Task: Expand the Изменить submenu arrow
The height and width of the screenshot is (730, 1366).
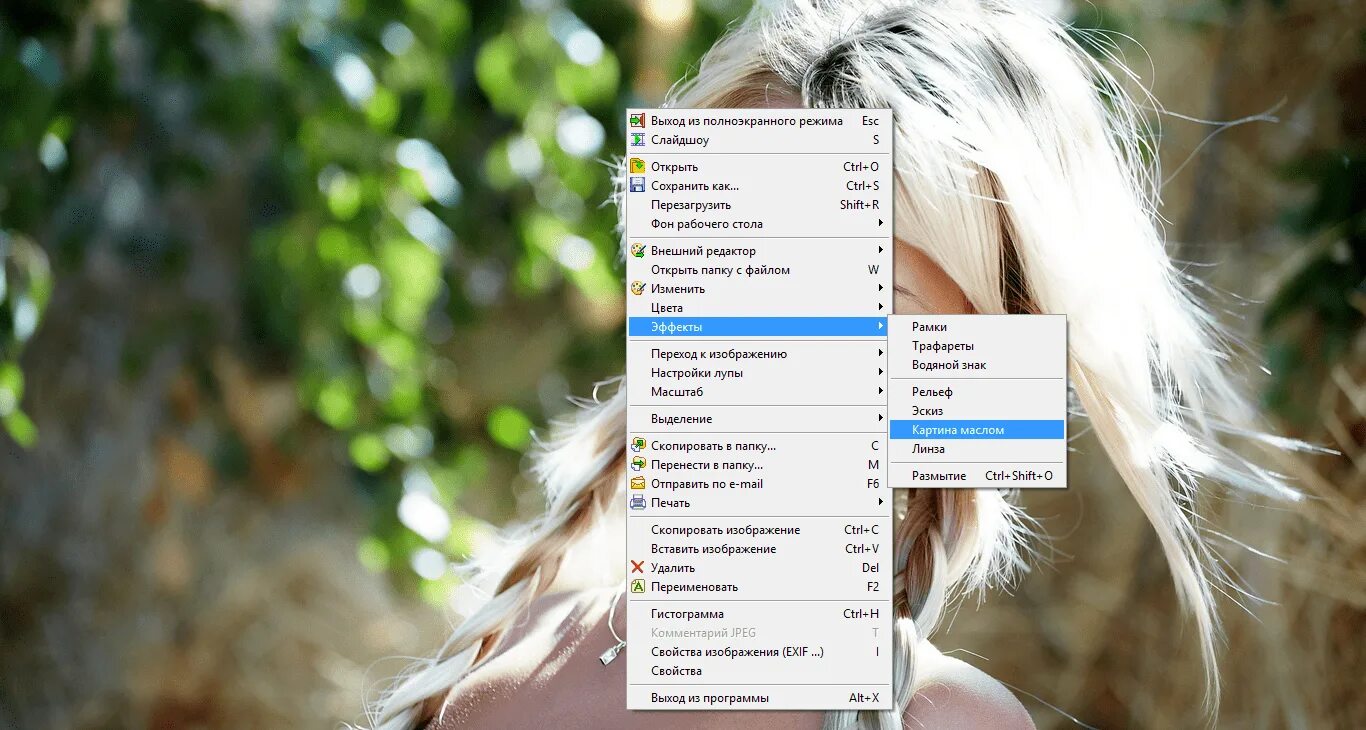Action: tap(881, 288)
